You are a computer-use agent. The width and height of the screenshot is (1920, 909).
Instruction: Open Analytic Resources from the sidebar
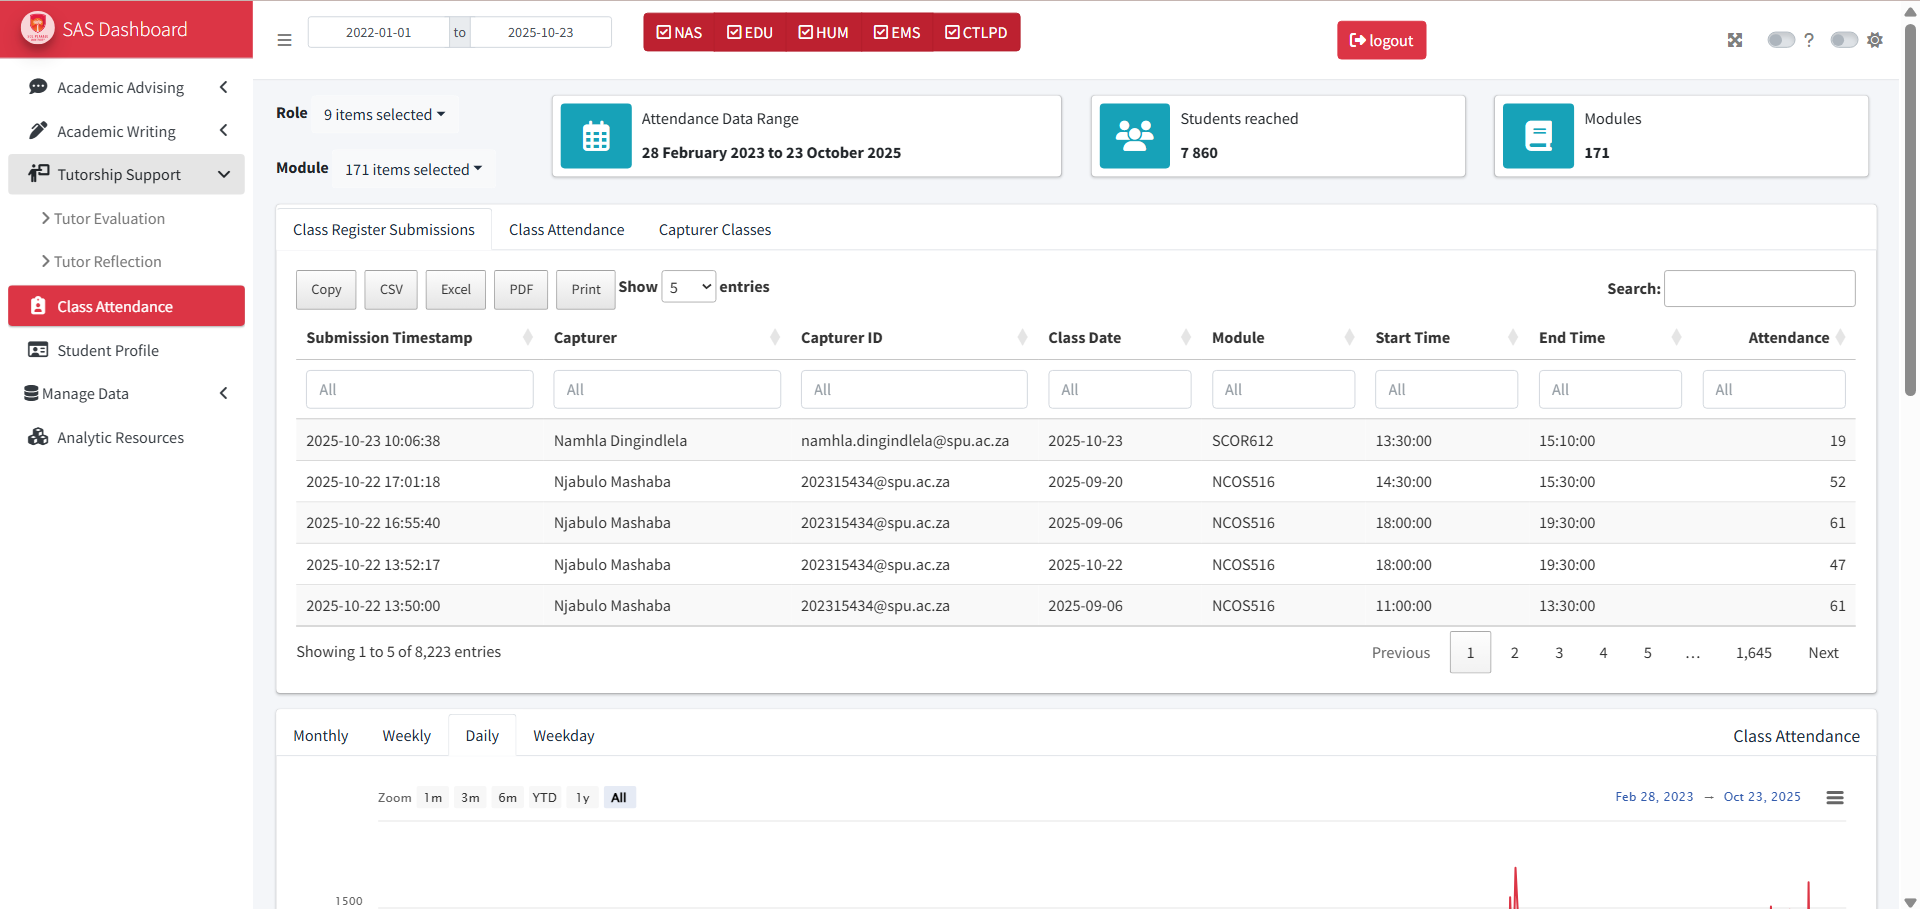click(120, 437)
